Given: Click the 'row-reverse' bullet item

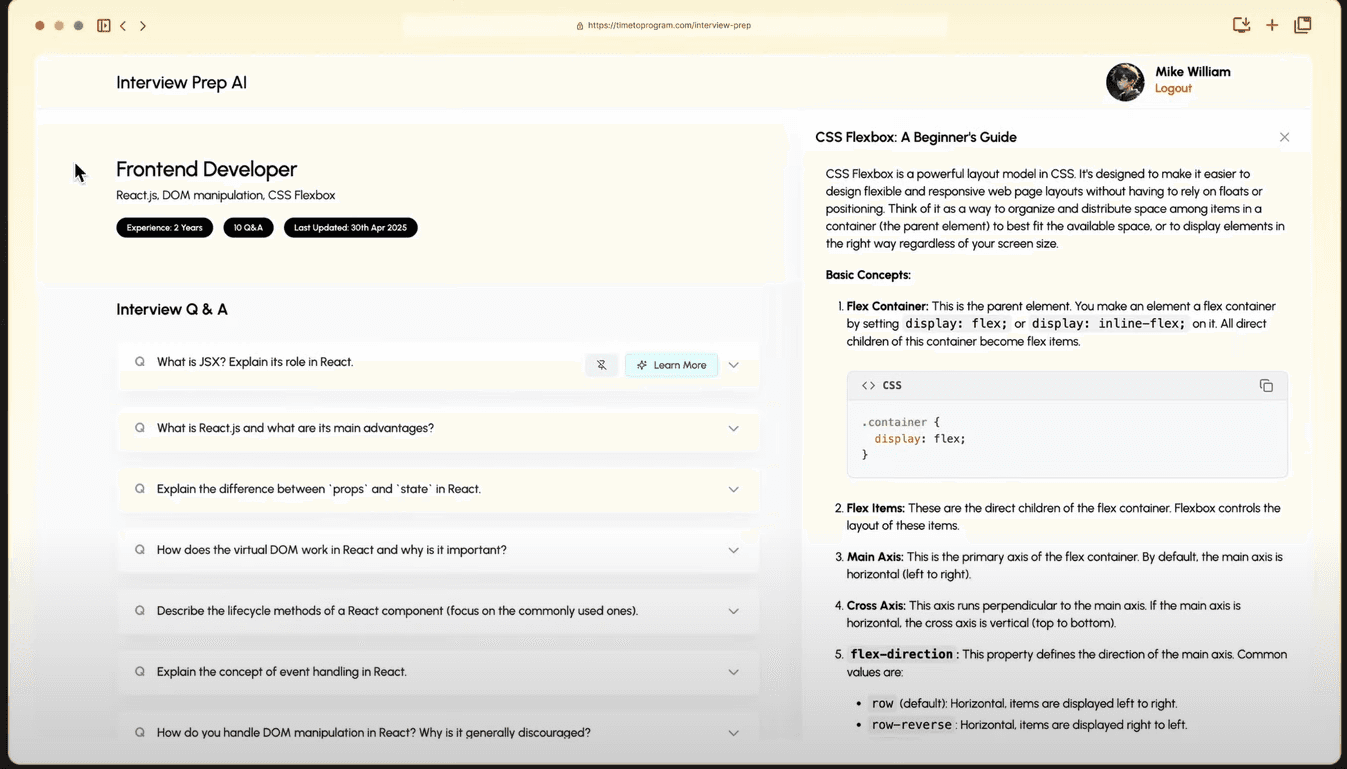Looking at the screenshot, I should 1029,725.
